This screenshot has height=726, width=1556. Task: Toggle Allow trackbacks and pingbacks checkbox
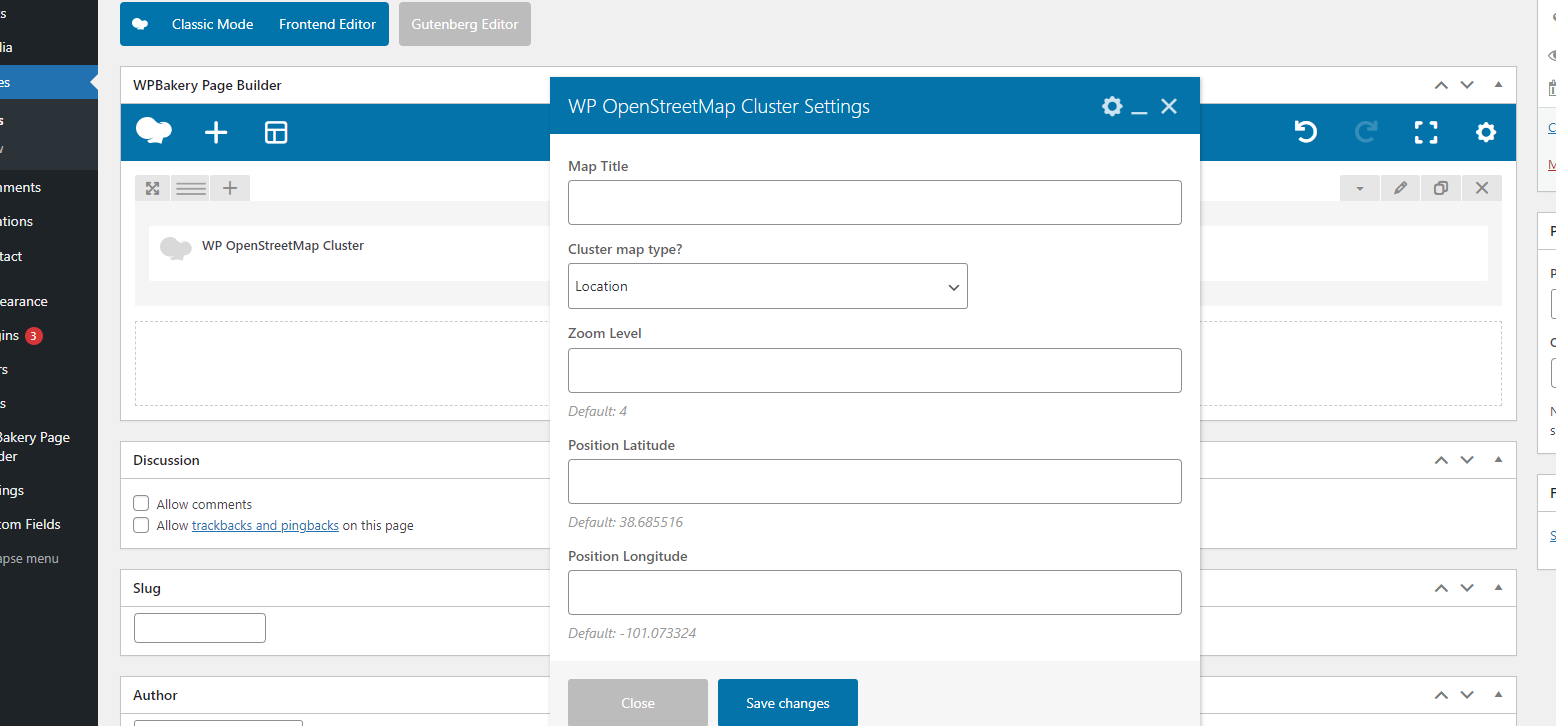point(141,525)
